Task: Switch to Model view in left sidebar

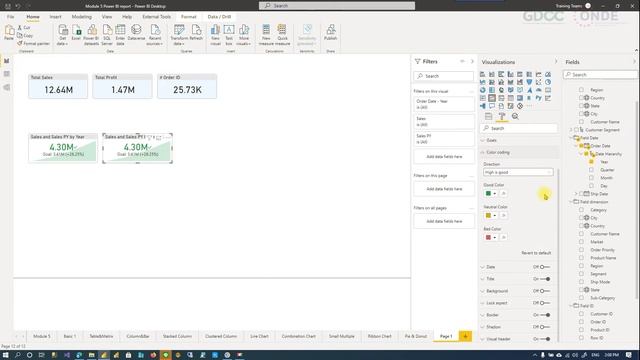Action: [x=7, y=87]
